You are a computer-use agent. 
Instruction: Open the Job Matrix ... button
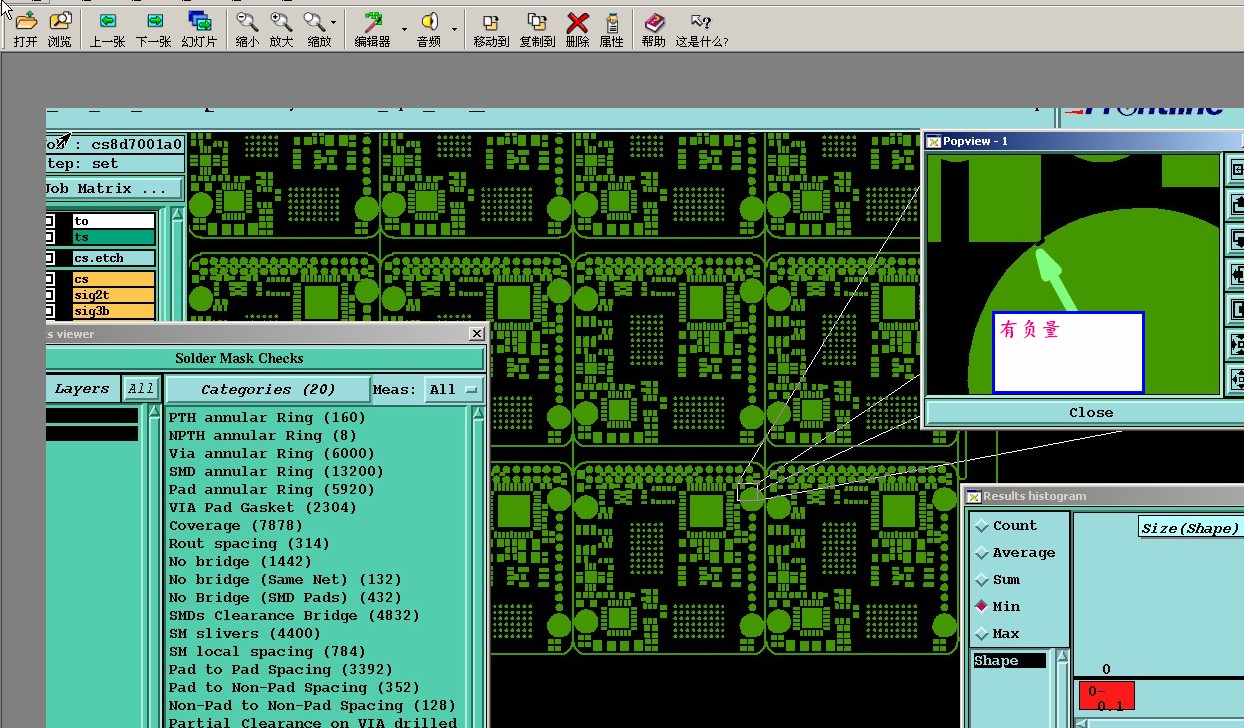pos(114,189)
